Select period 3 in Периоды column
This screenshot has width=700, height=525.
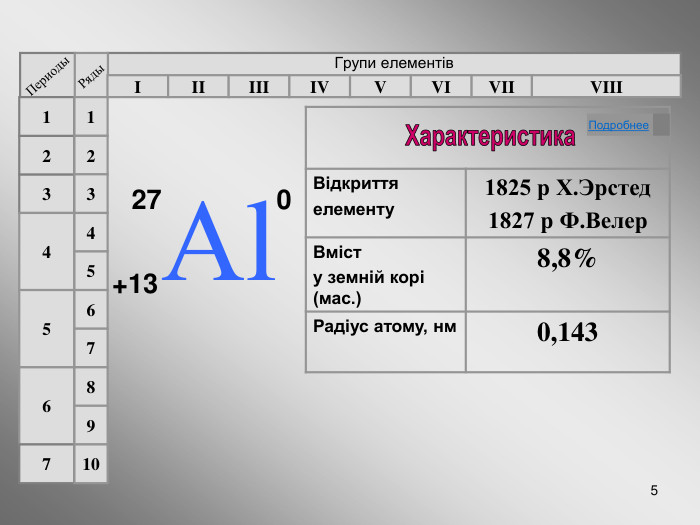46,194
